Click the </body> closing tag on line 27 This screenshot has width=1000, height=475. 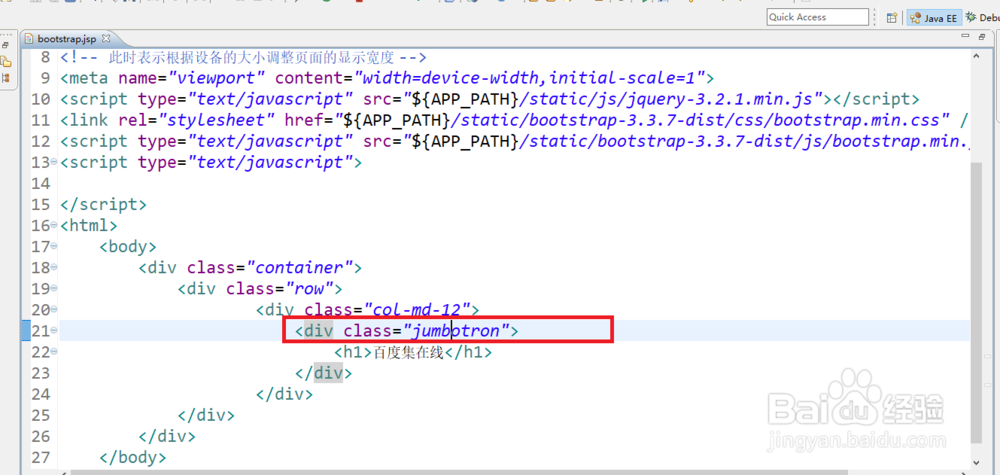[x=133, y=457]
